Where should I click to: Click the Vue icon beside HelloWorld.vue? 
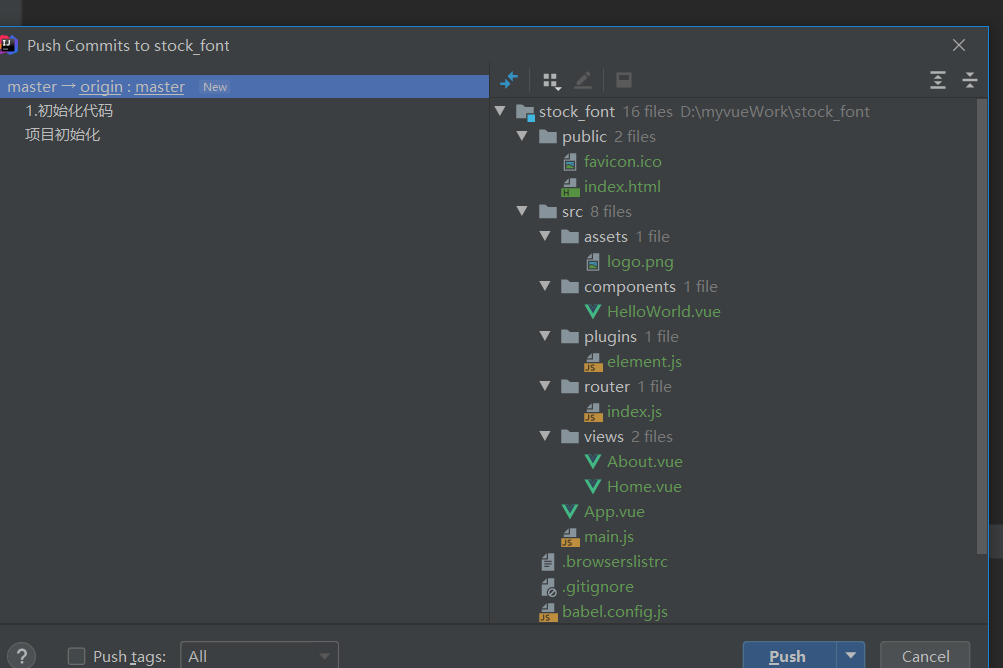click(x=593, y=312)
